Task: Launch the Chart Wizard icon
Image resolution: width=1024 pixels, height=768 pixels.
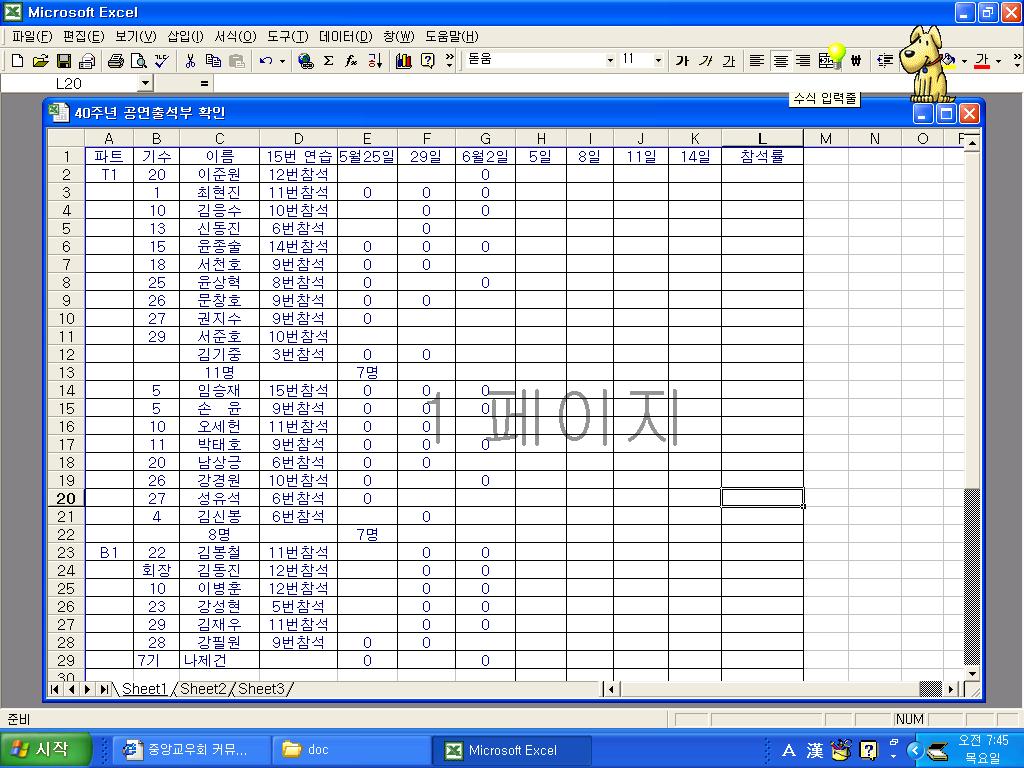Action: click(x=404, y=61)
